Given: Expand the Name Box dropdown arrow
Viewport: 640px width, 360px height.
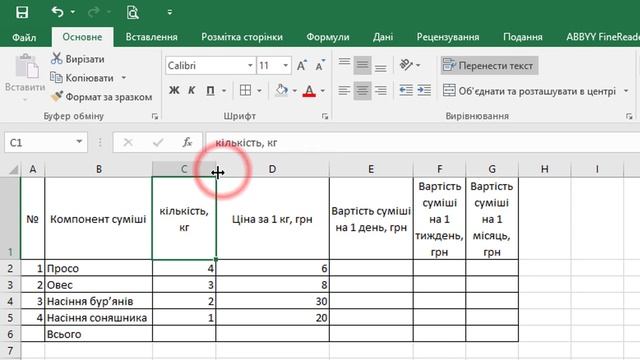Looking at the screenshot, I should (x=79, y=142).
